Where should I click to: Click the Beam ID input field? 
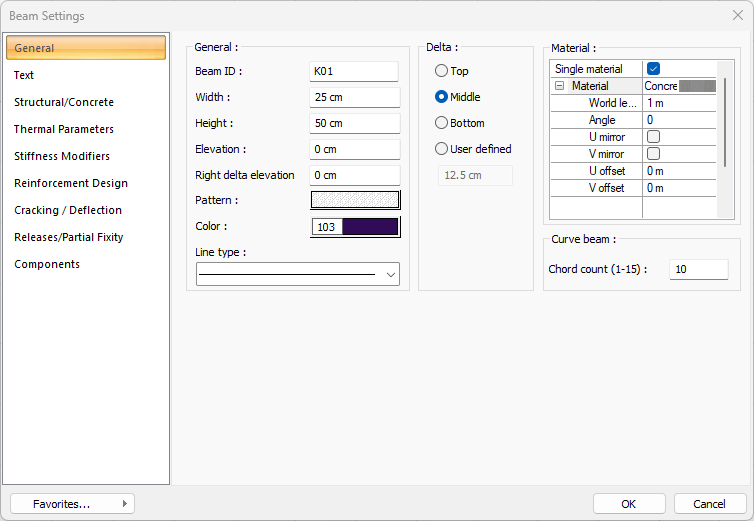click(354, 72)
